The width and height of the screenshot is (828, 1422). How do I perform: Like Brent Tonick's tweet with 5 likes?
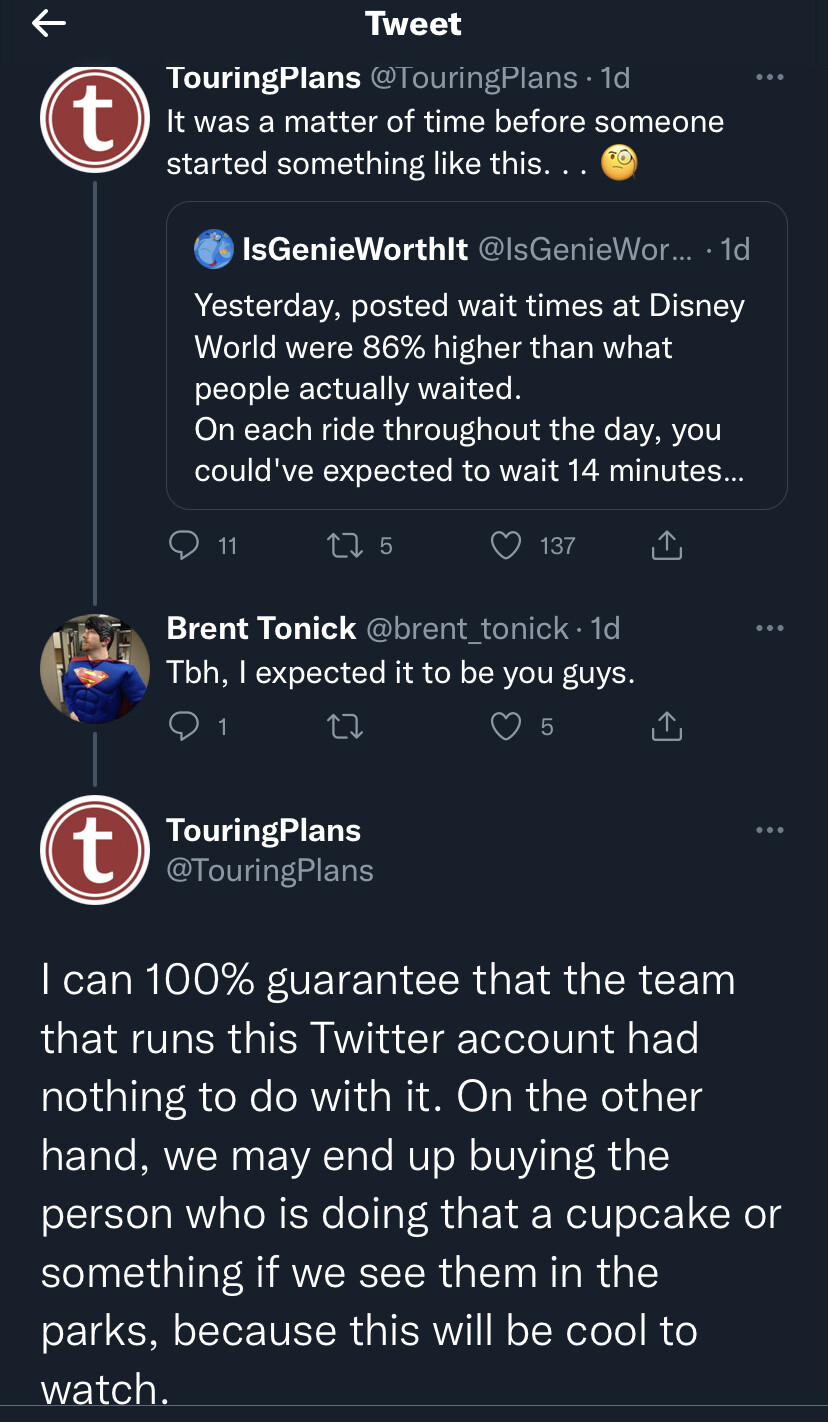[508, 727]
